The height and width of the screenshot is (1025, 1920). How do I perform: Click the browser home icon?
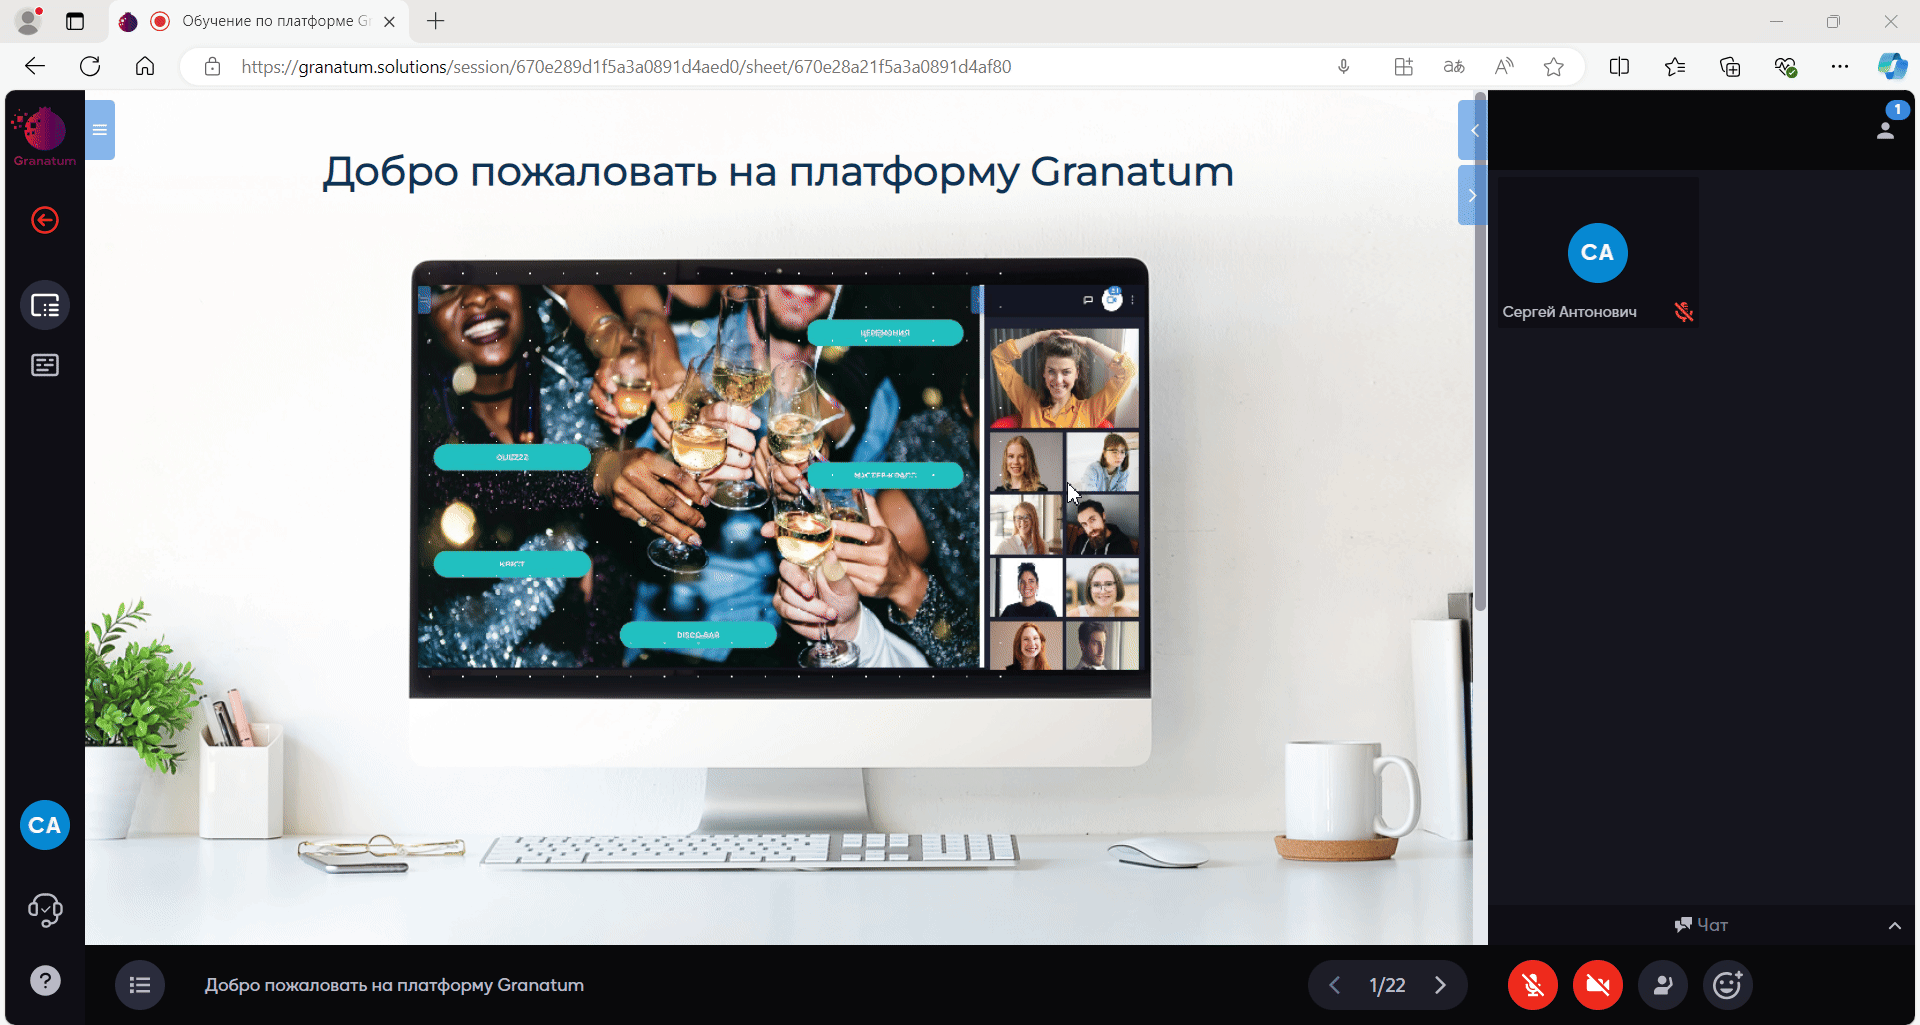pos(145,66)
